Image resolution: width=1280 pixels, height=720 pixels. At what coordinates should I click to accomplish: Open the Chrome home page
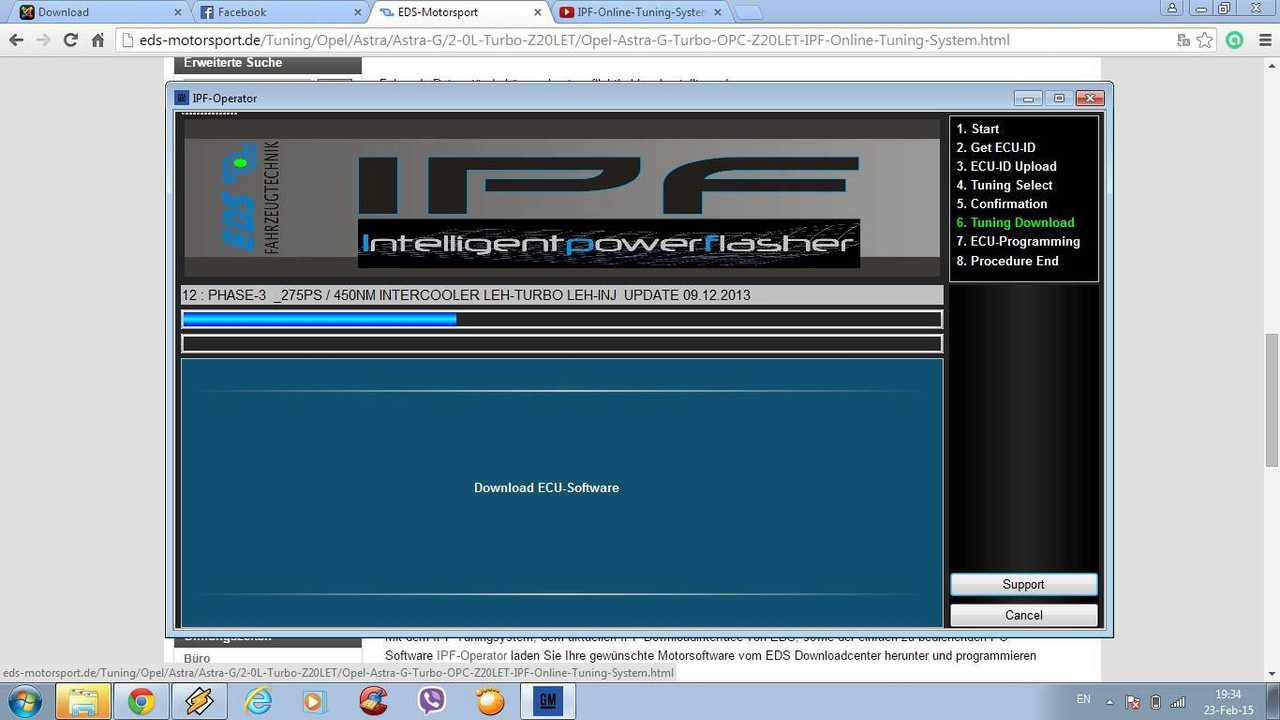[x=97, y=41]
